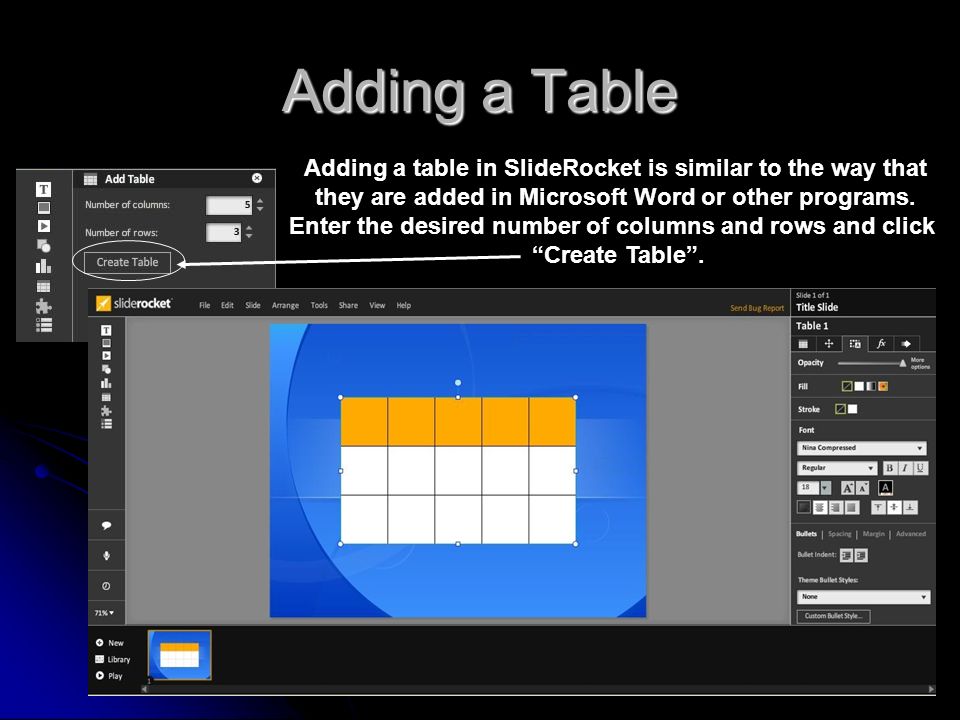
Task: Select the solid white Fill swatch
Action: pyautogui.click(x=859, y=386)
